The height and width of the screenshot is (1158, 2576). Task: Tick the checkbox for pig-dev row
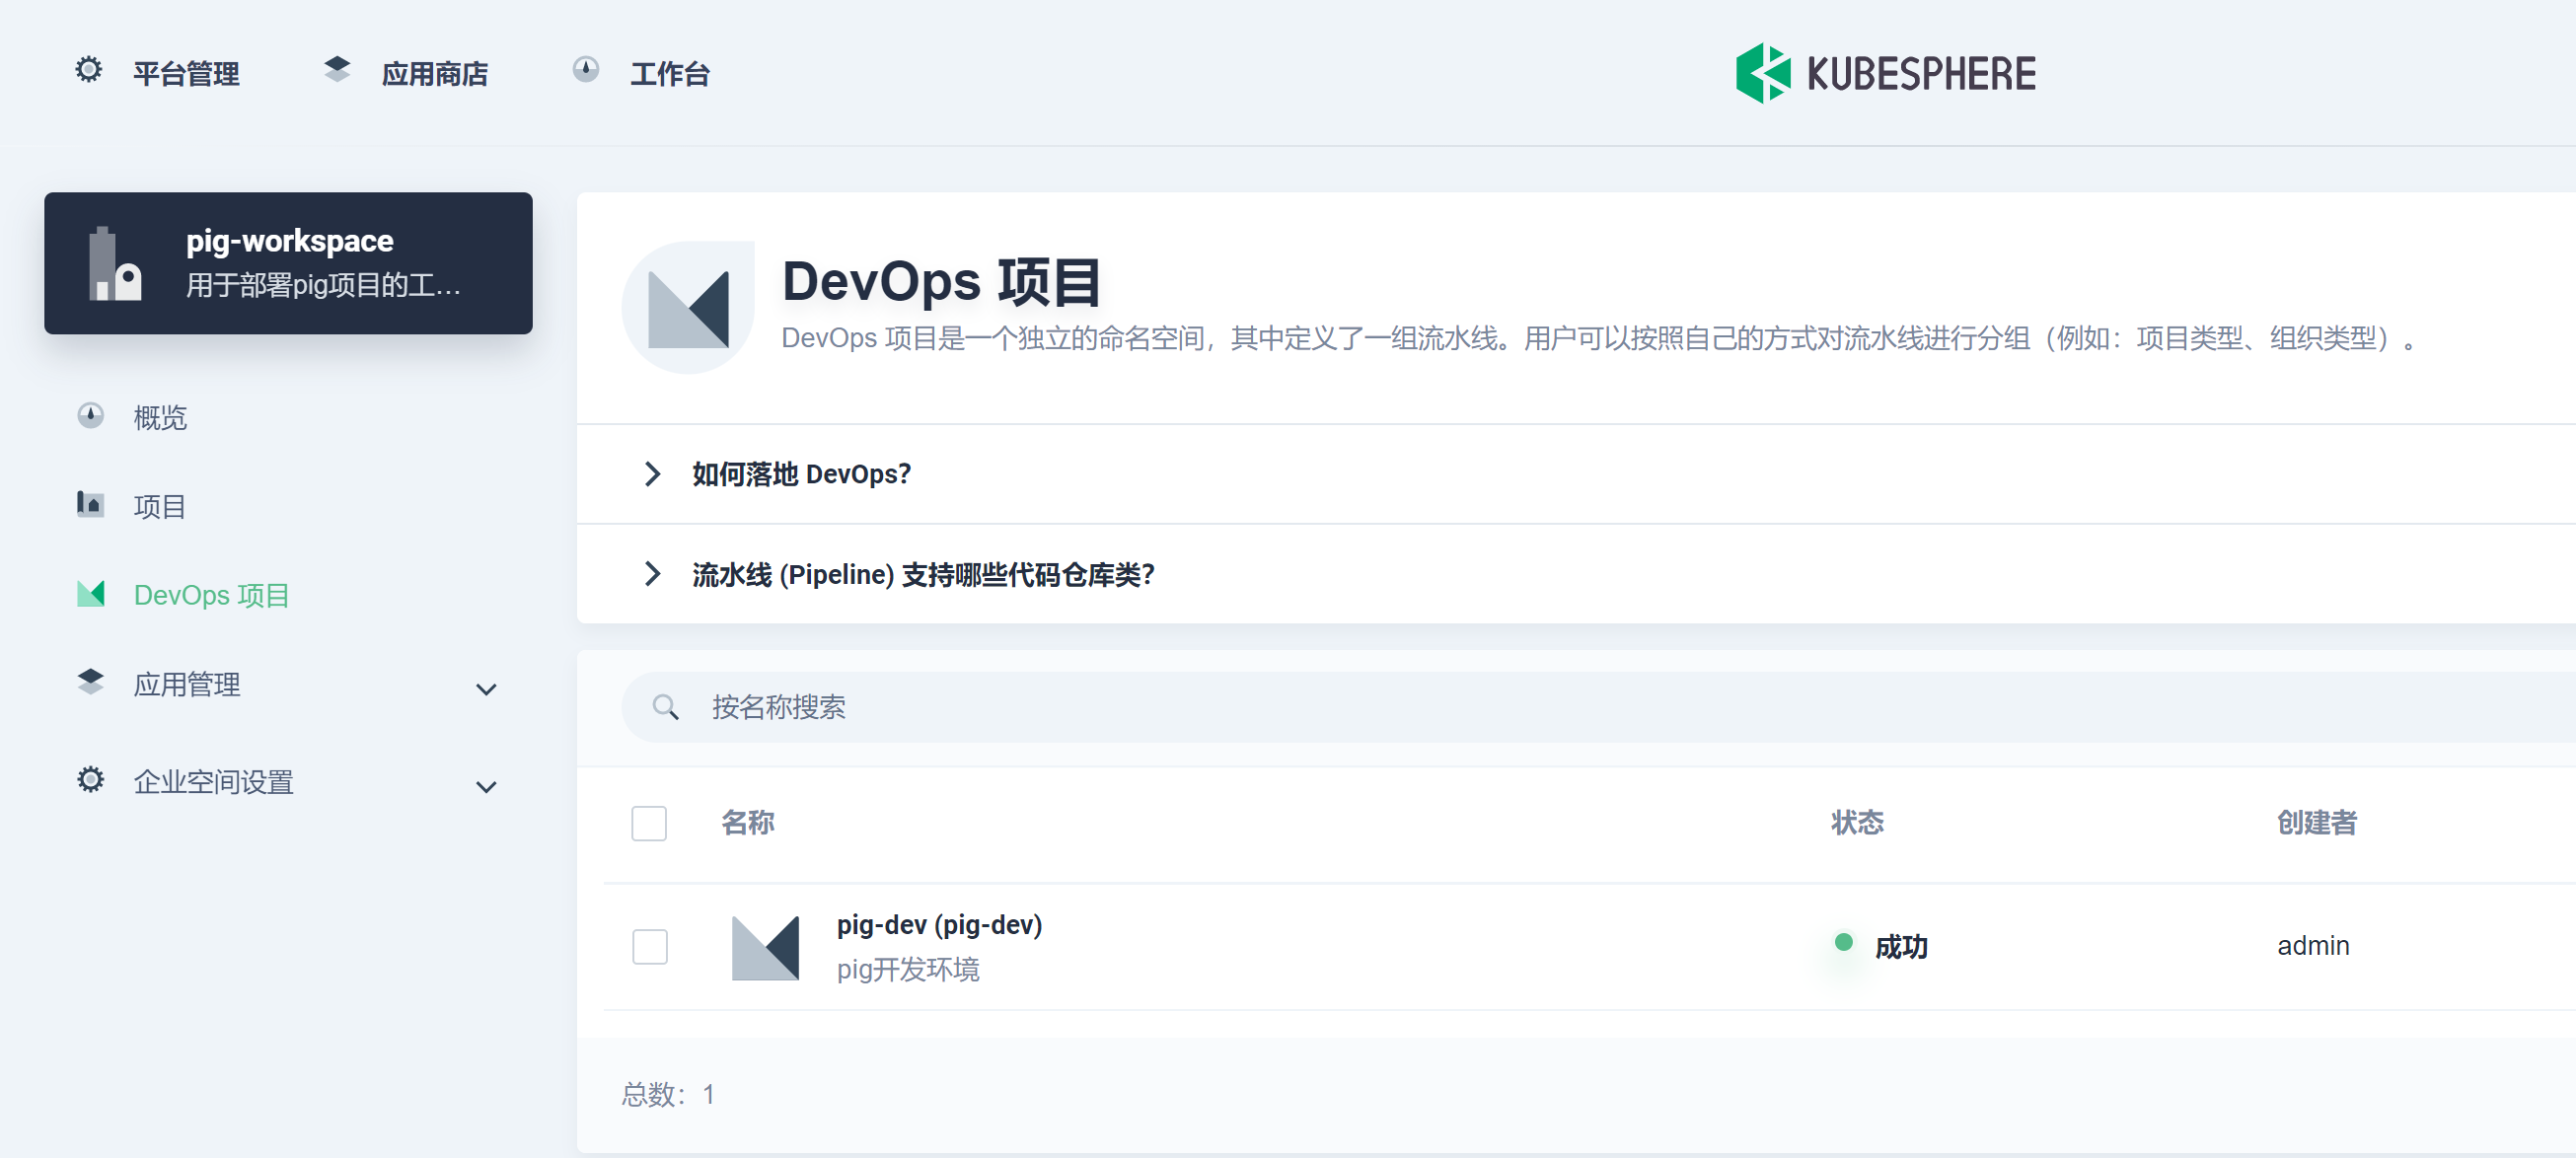click(649, 946)
